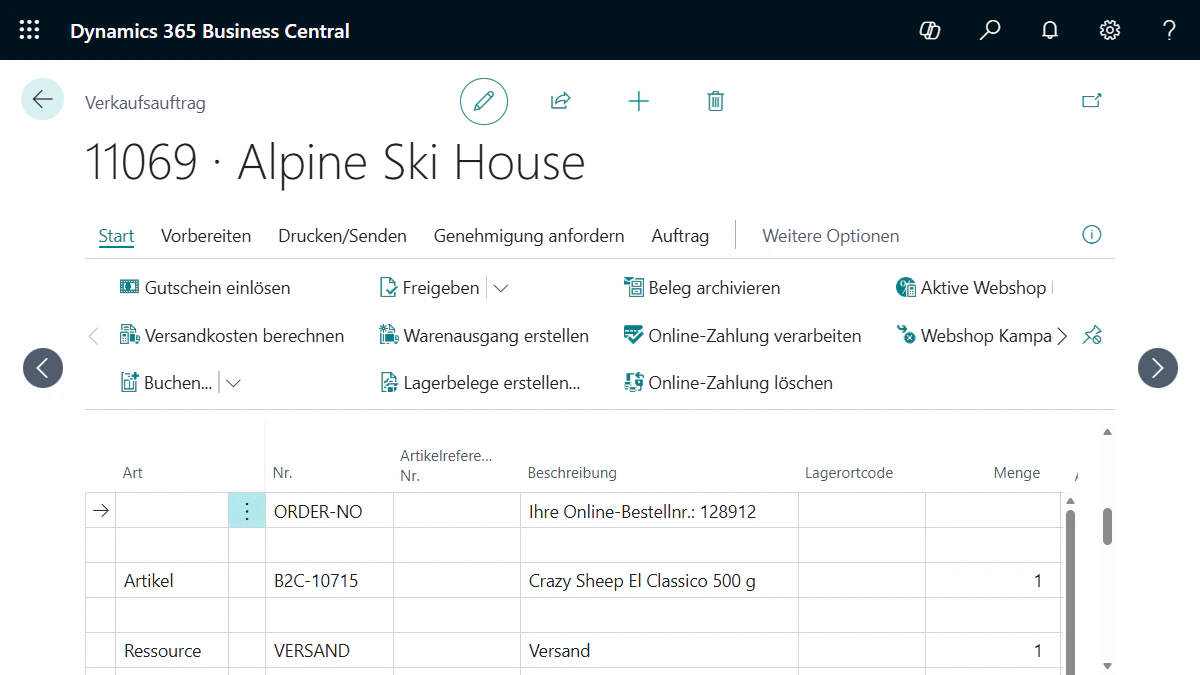This screenshot has height=675, width=1200.
Task: Open the Auftrag tab
Action: pyautogui.click(x=680, y=236)
